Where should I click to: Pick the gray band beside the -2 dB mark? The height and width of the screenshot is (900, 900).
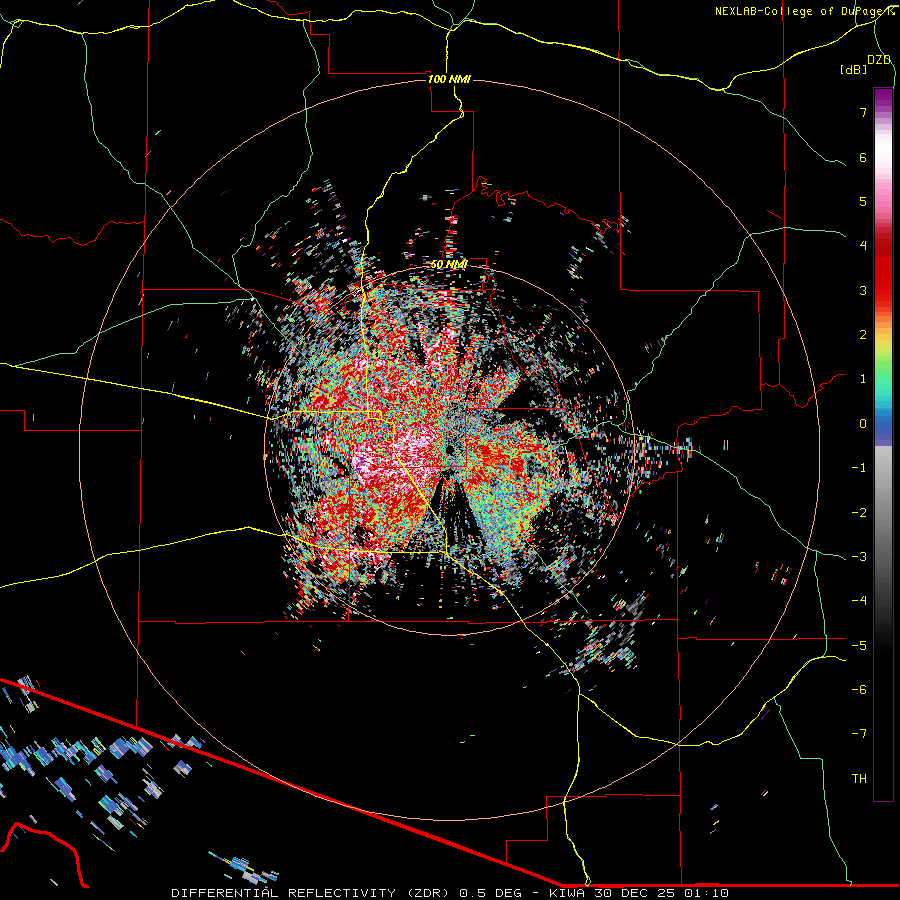pos(883,513)
